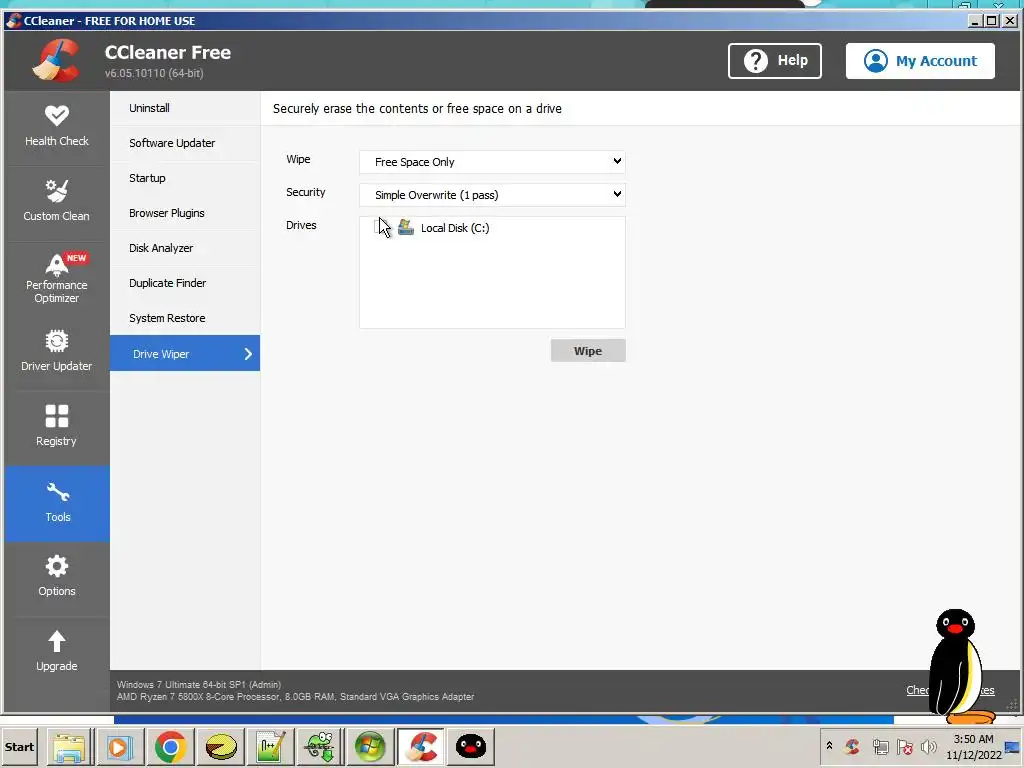
Task: Open the Uninstall tool
Action: [185, 108]
